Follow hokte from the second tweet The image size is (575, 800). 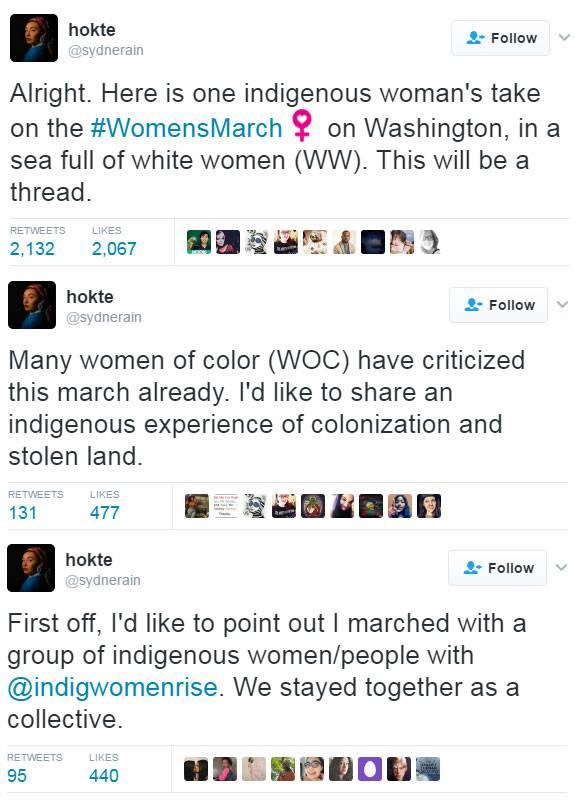coord(498,305)
